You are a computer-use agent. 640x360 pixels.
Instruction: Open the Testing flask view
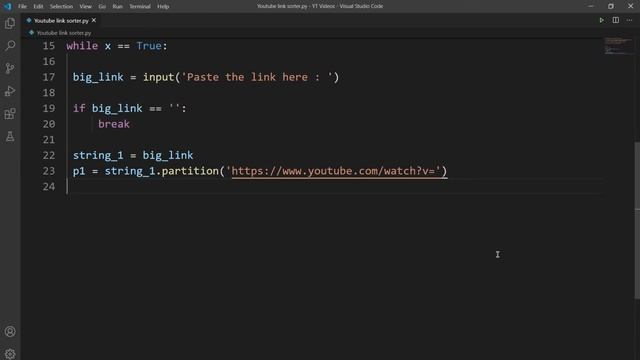tap(10, 136)
